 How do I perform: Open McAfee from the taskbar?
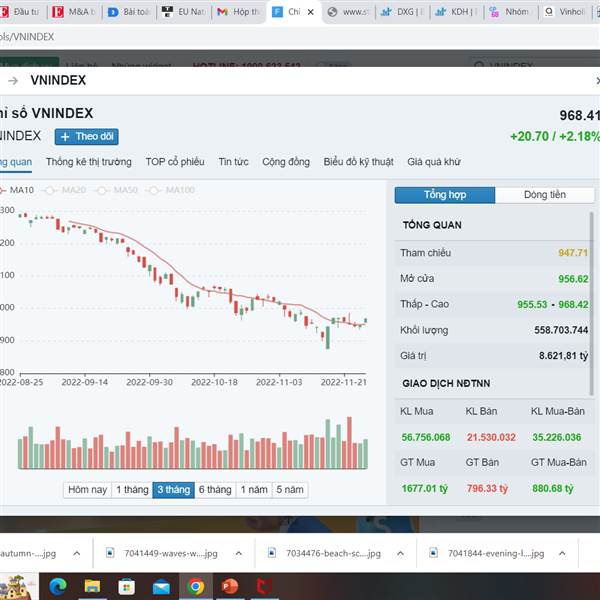click(x=264, y=586)
